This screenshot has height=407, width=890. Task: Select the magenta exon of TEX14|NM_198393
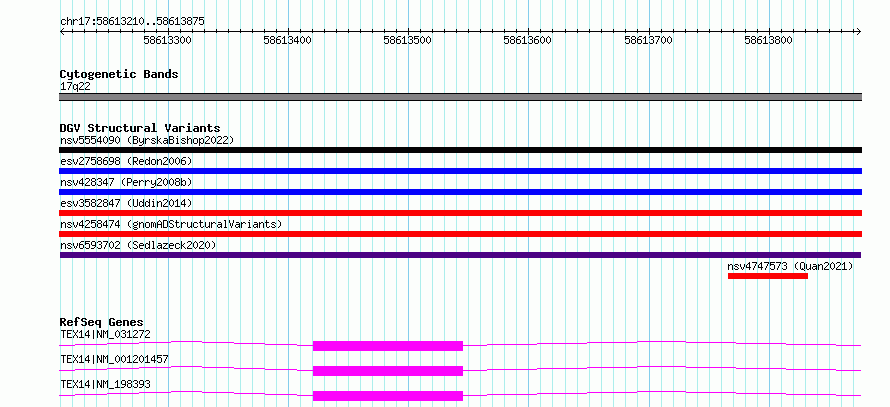point(388,396)
